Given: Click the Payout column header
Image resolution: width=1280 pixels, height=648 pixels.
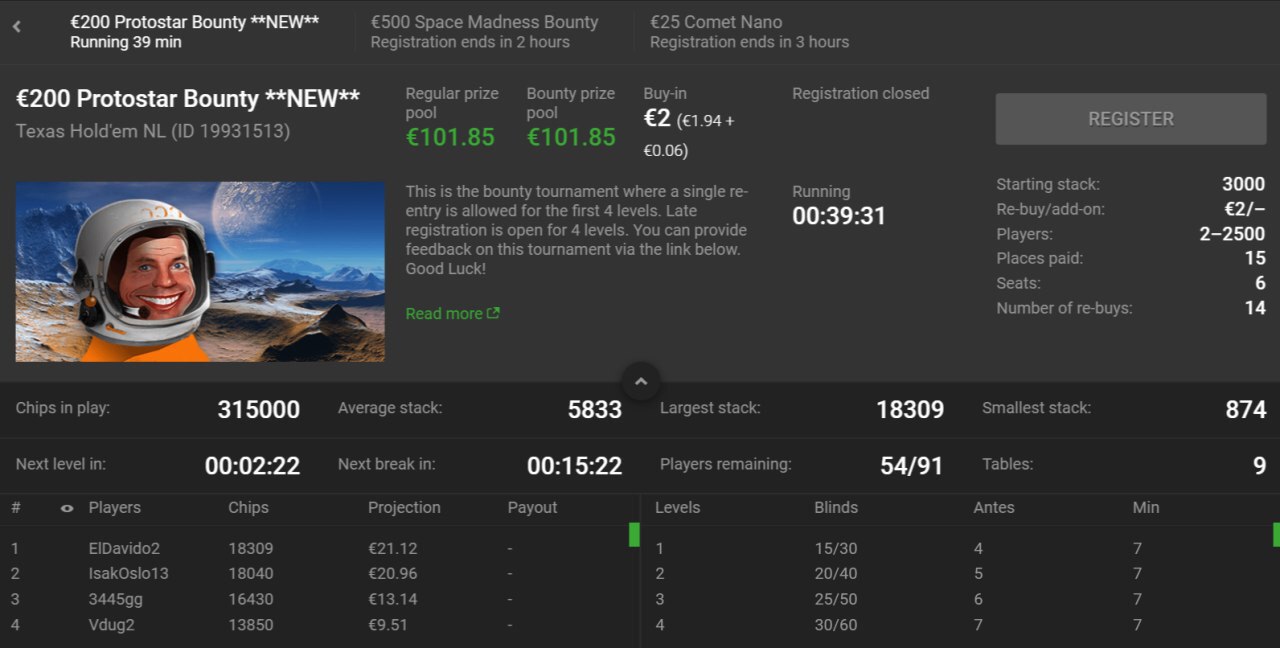Looking at the screenshot, I should click(532, 508).
